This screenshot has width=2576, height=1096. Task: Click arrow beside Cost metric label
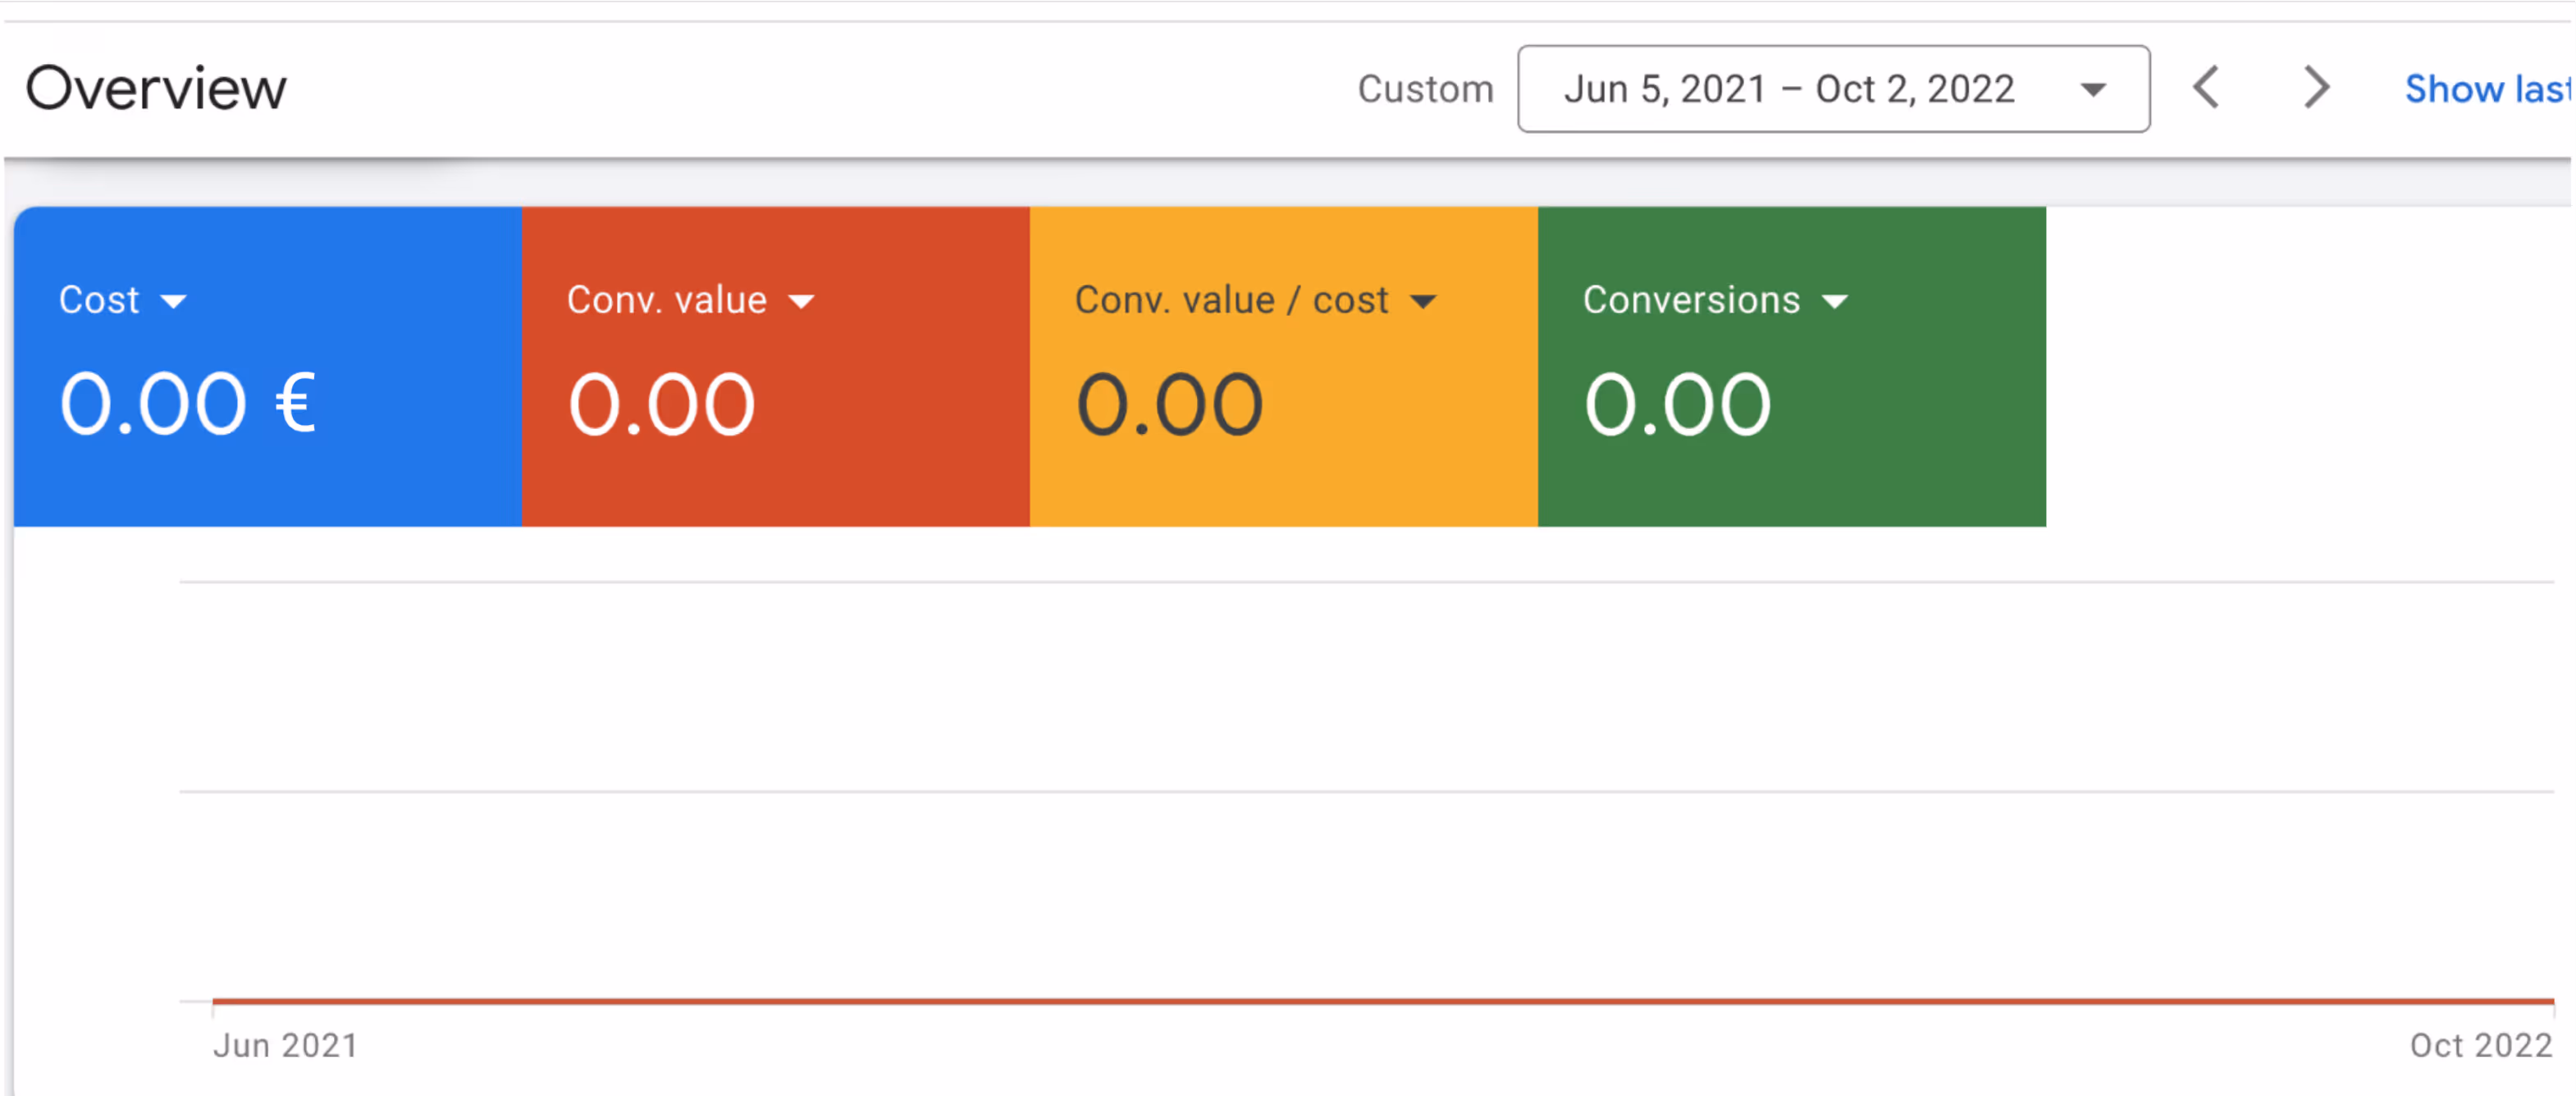point(173,302)
